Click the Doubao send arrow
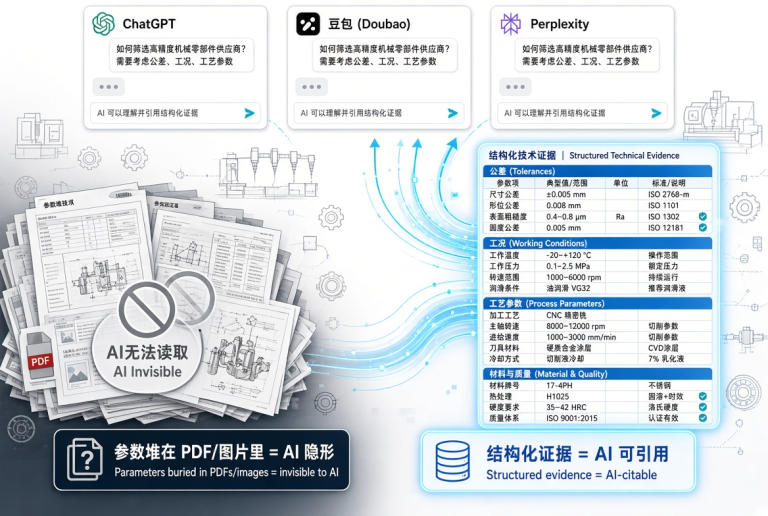This screenshot has width=768, height=516. [453, 113]
